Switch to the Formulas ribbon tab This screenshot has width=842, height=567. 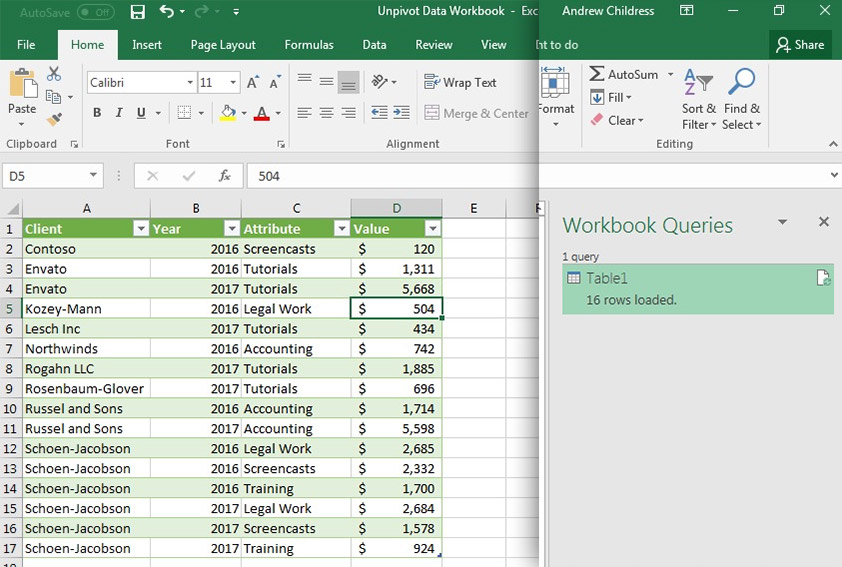(309, 45)
